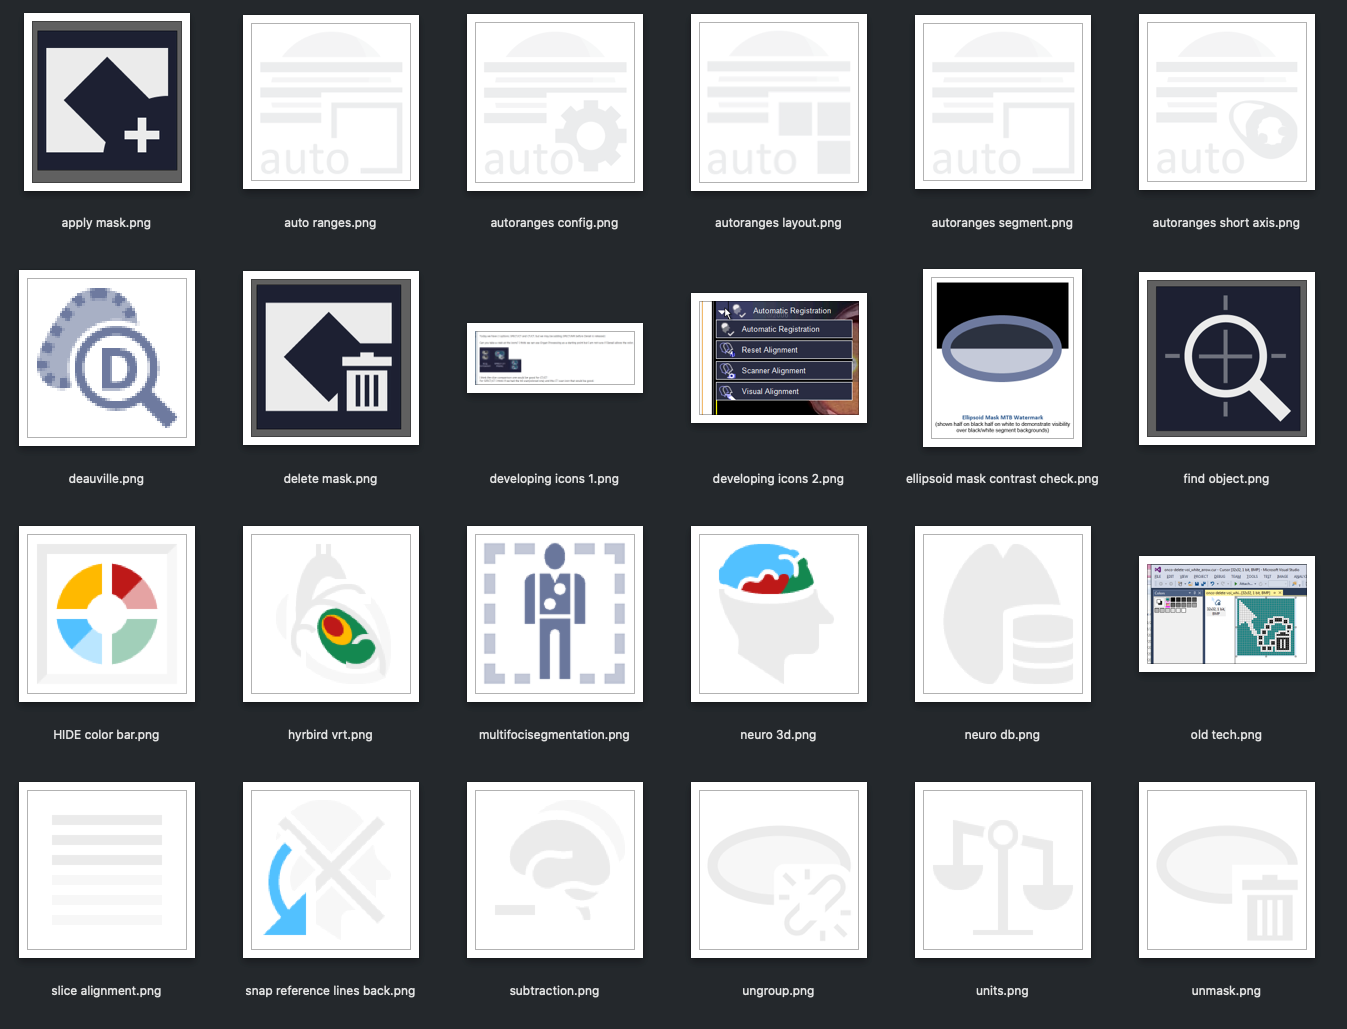Click the file name developing icons 1.png
This screenshot has width=1347, height=1029.
554,479
